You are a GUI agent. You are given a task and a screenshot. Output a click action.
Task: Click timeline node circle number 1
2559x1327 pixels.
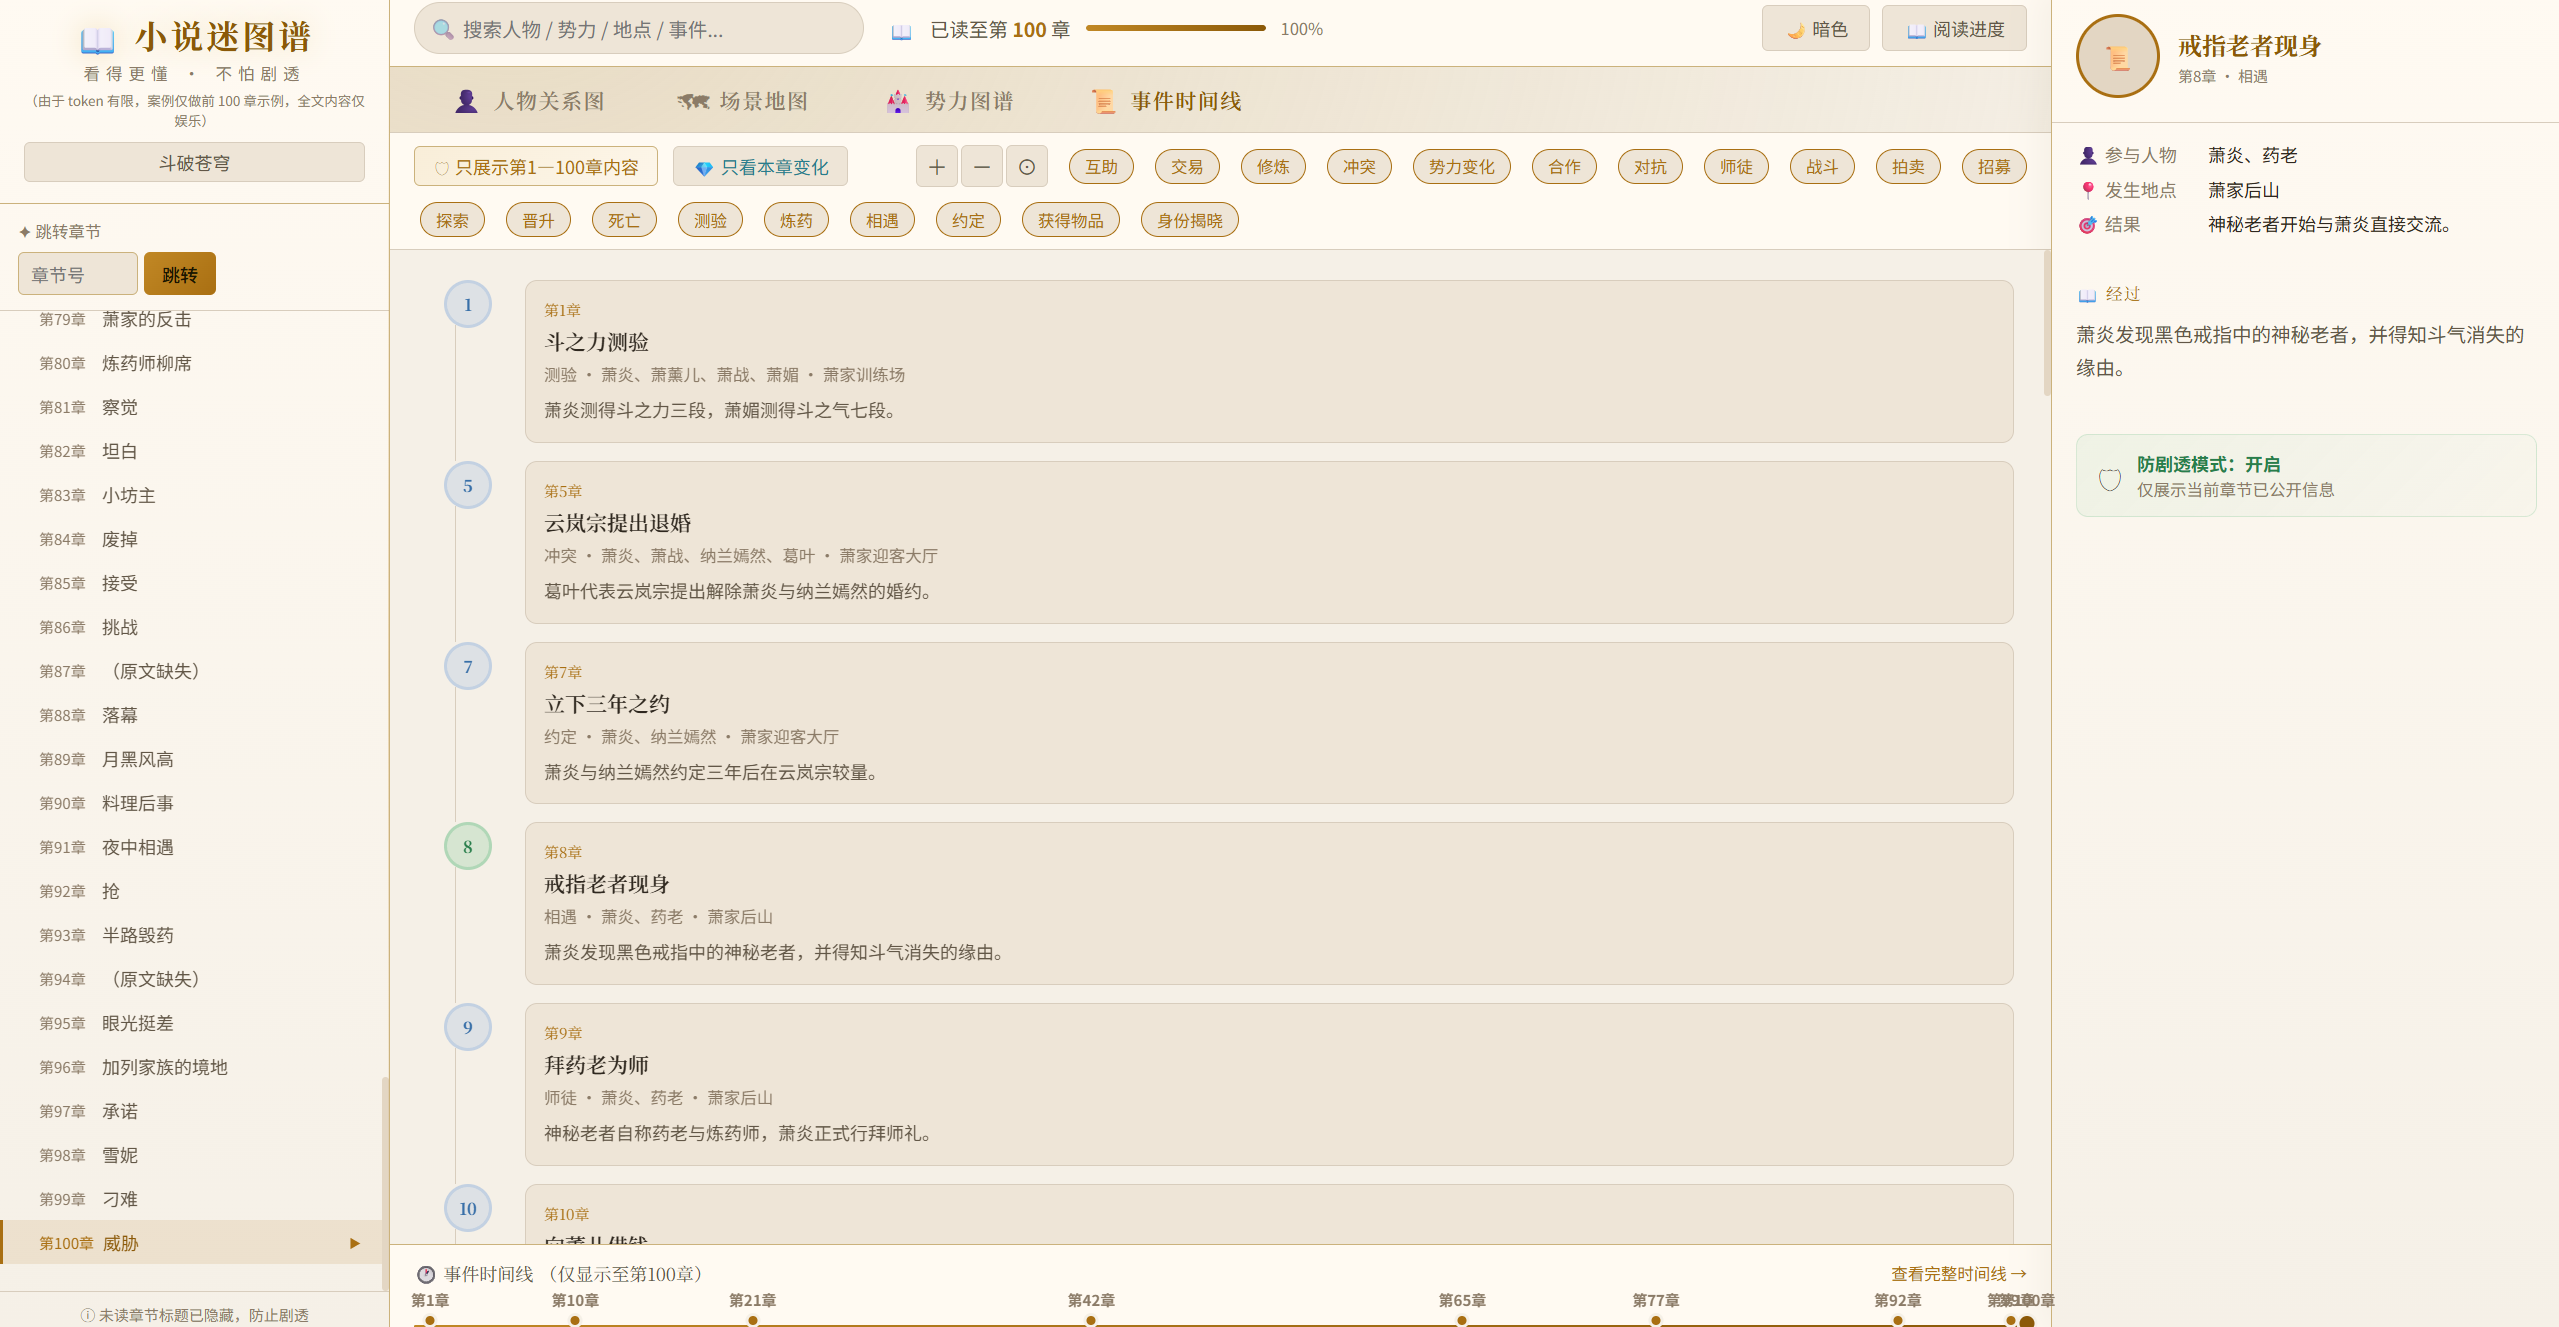[x=467, y=305]
